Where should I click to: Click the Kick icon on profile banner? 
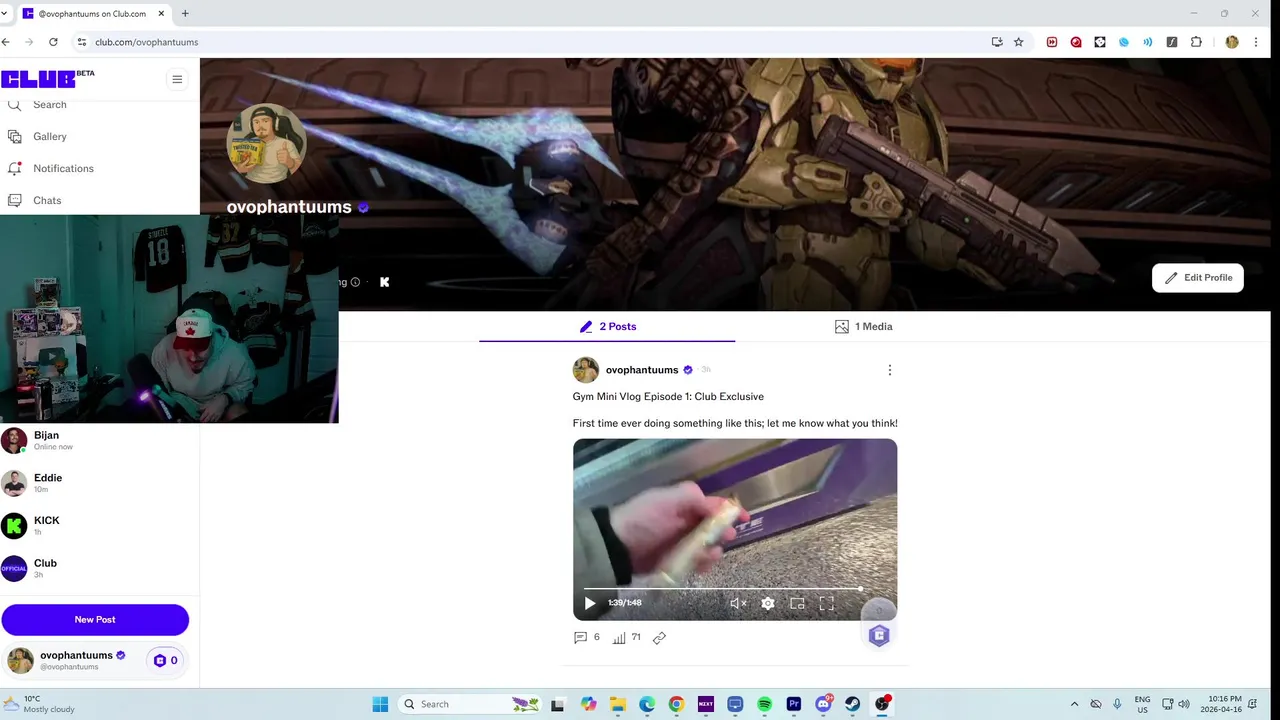(x=384, y=282)
